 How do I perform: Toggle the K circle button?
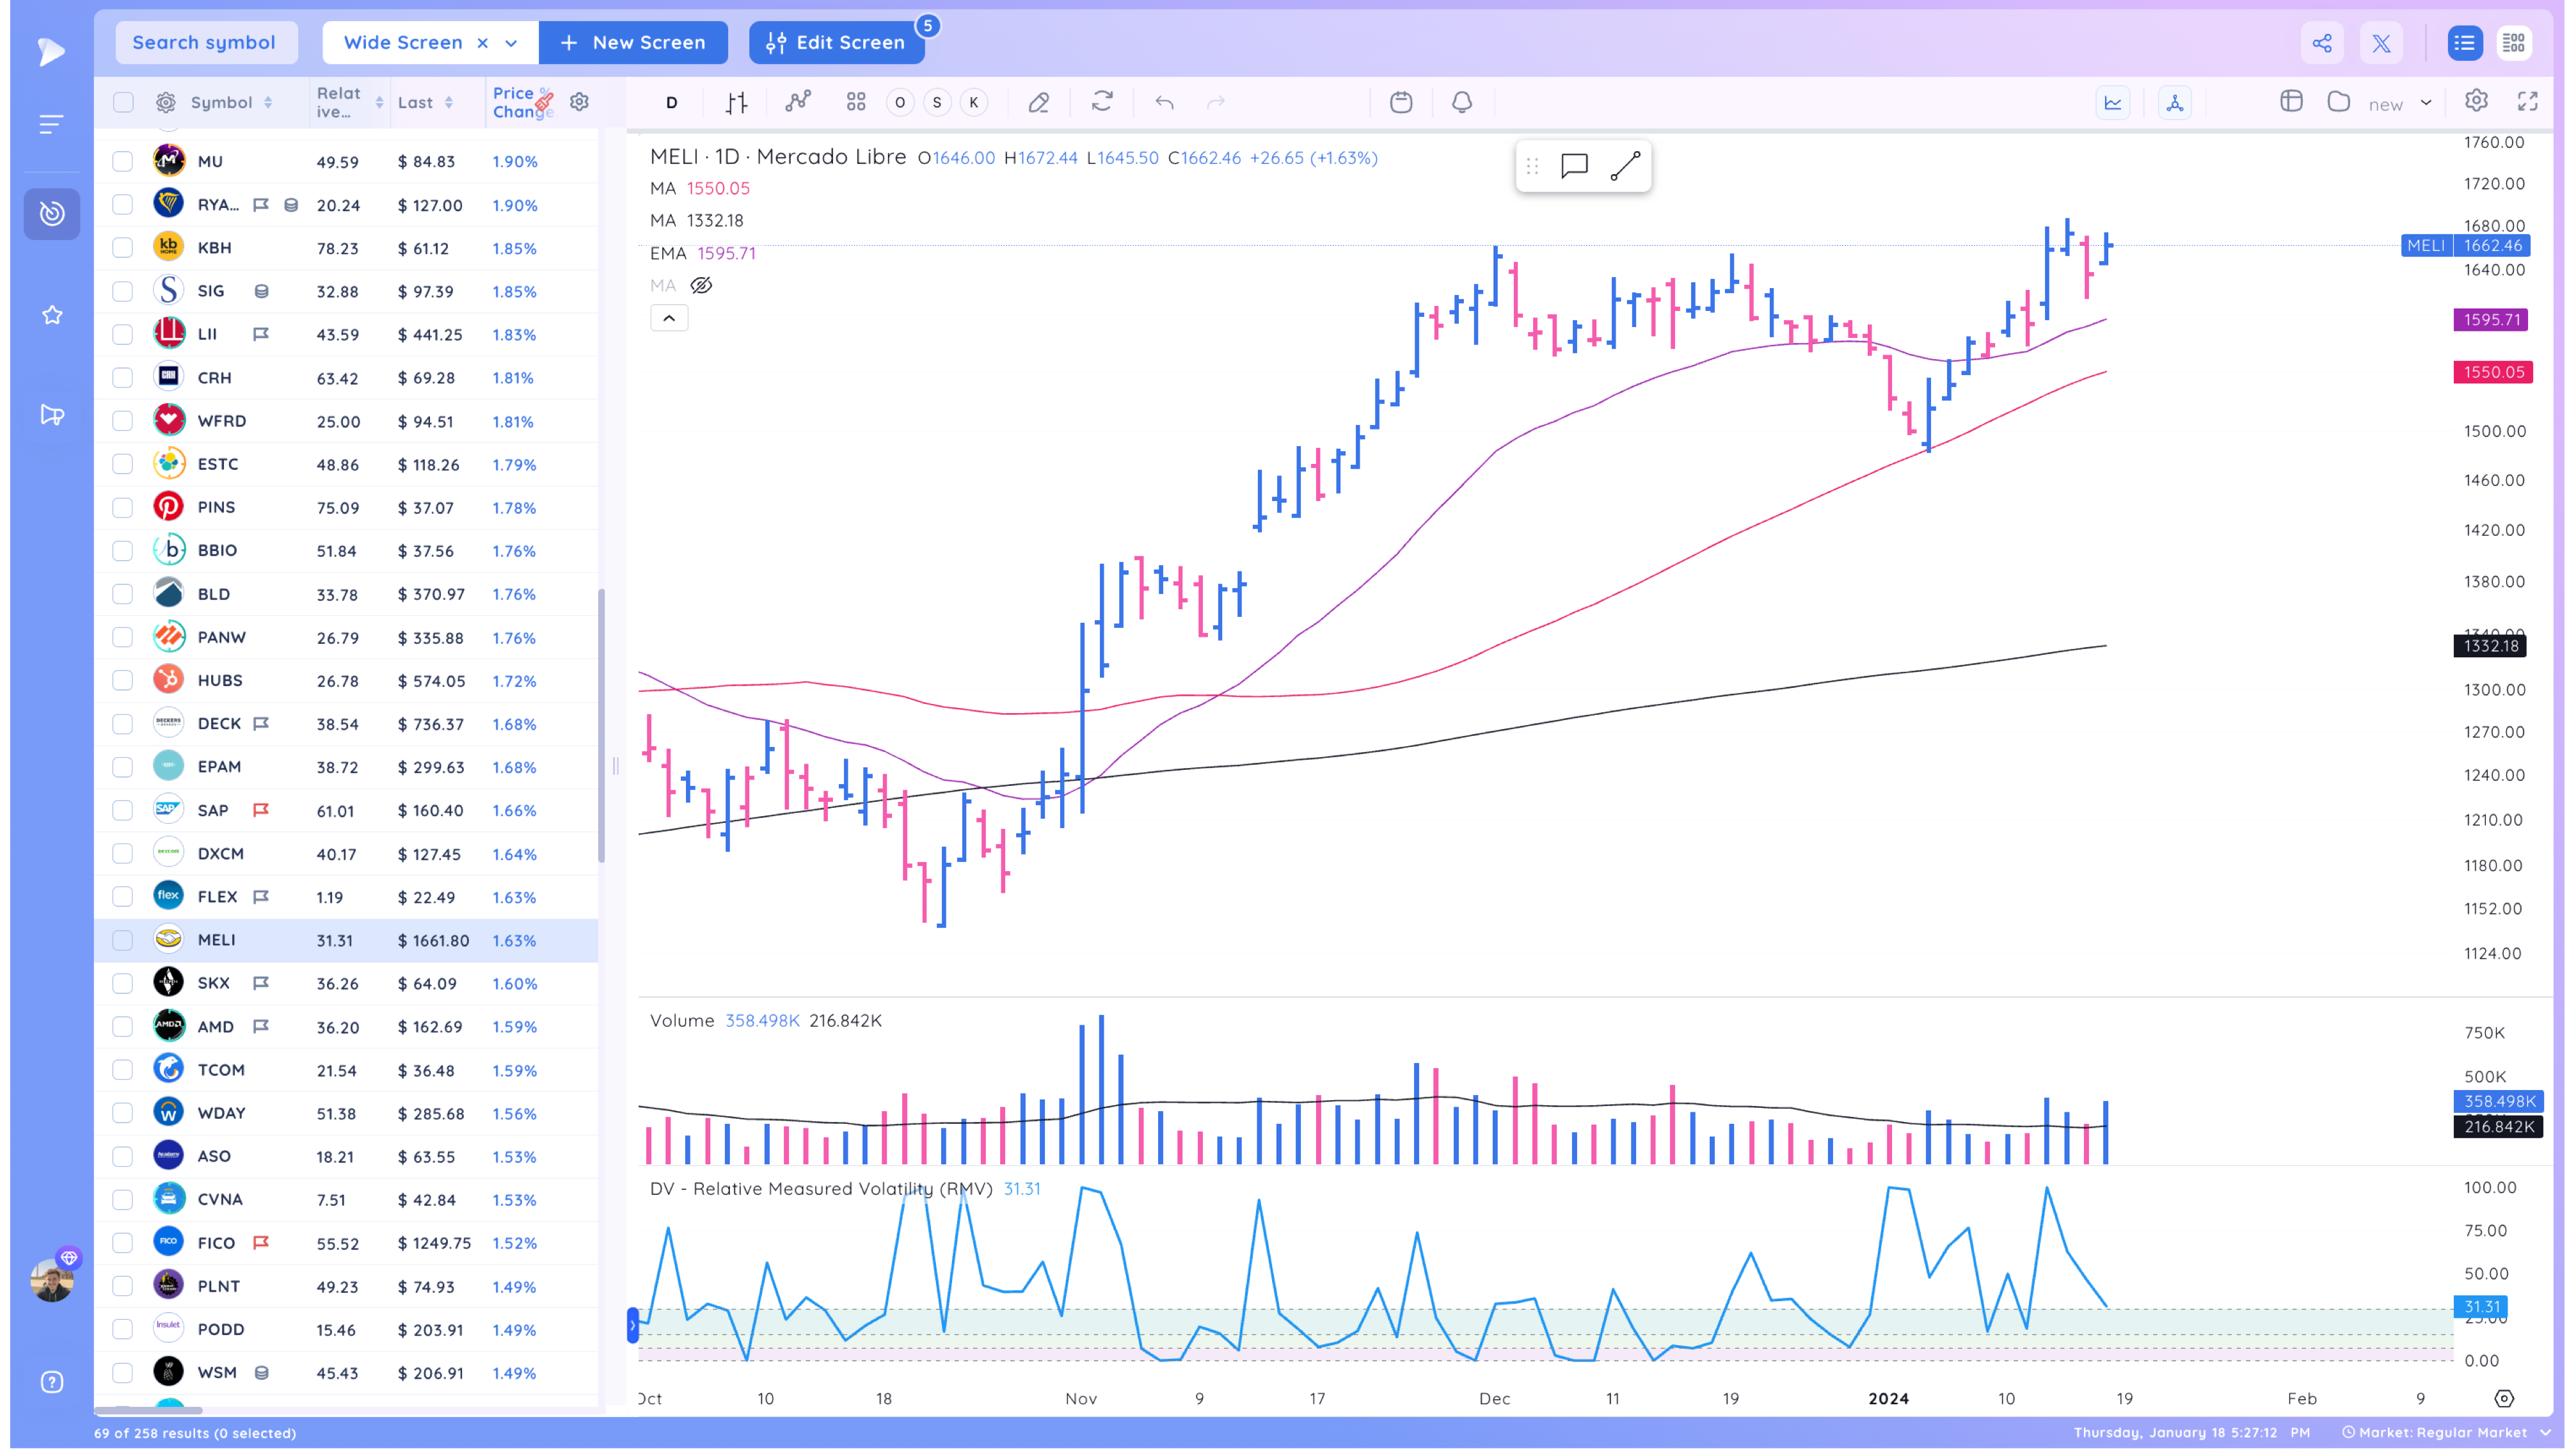(x=974, y=102)
